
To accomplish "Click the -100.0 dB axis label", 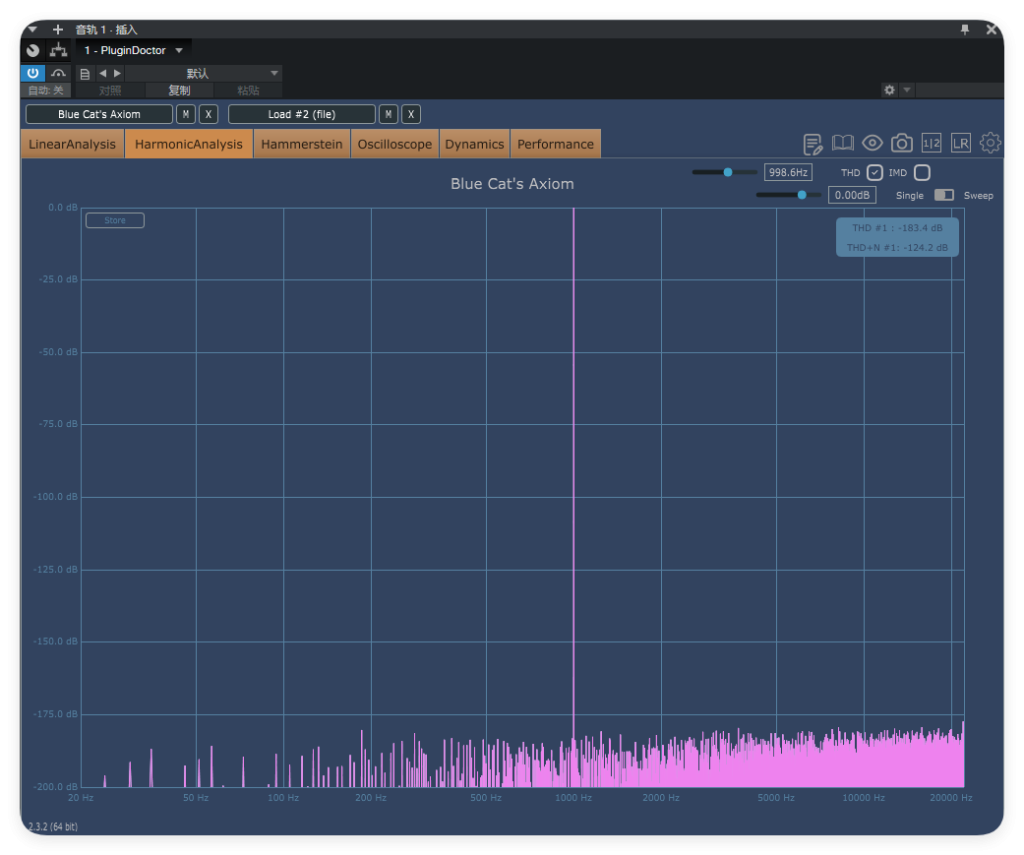I will 56,496.
